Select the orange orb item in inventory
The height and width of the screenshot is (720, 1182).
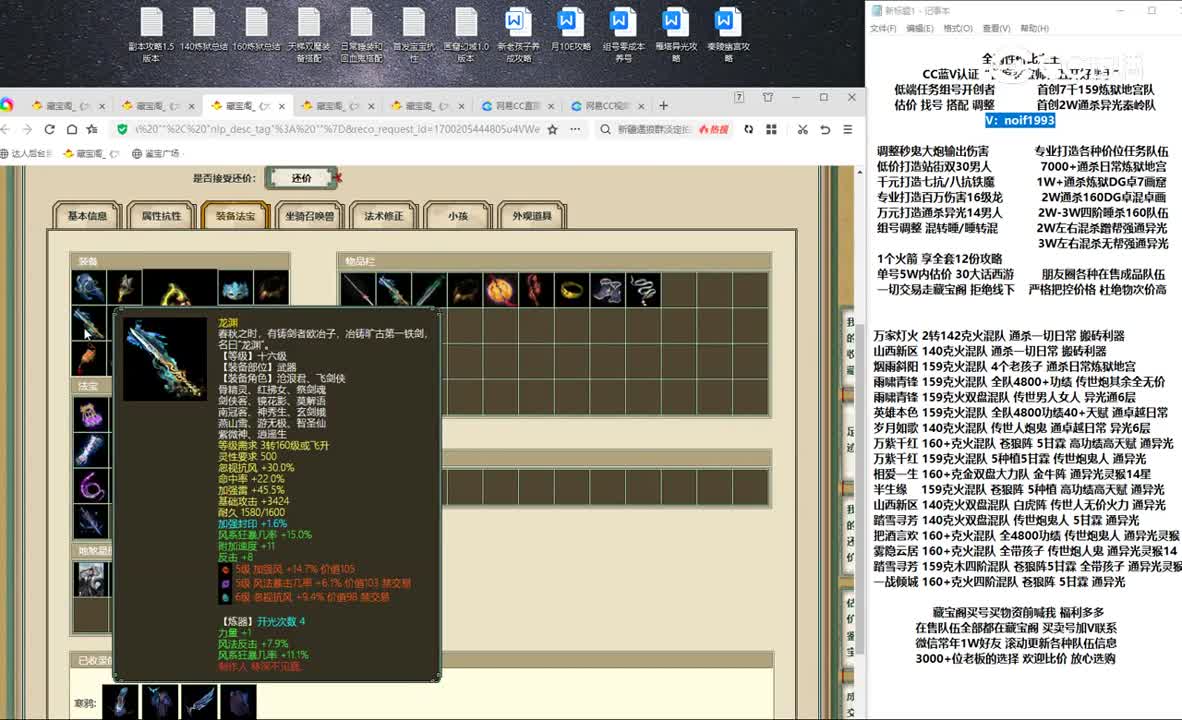(x=501, y=290)
